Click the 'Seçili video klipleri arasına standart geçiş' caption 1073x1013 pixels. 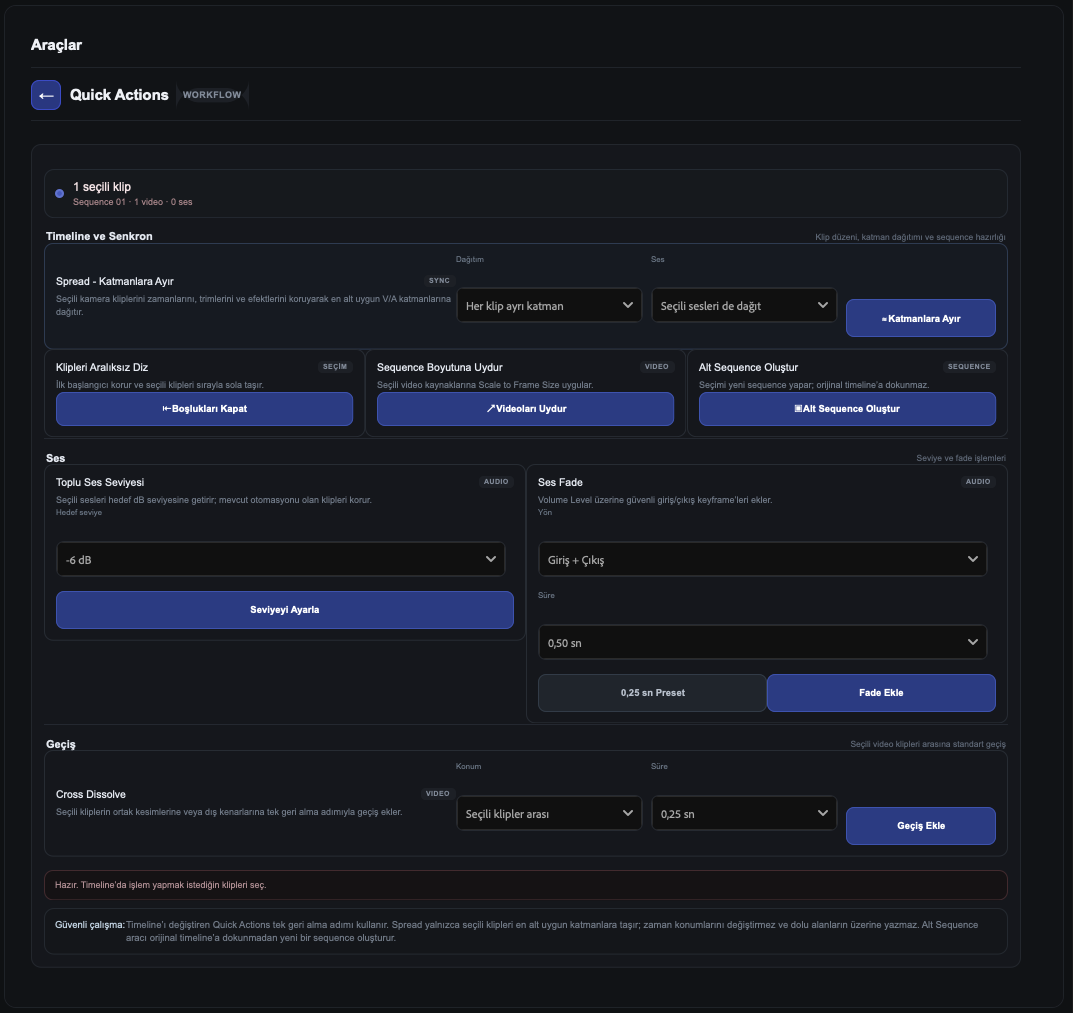point(928,744)
